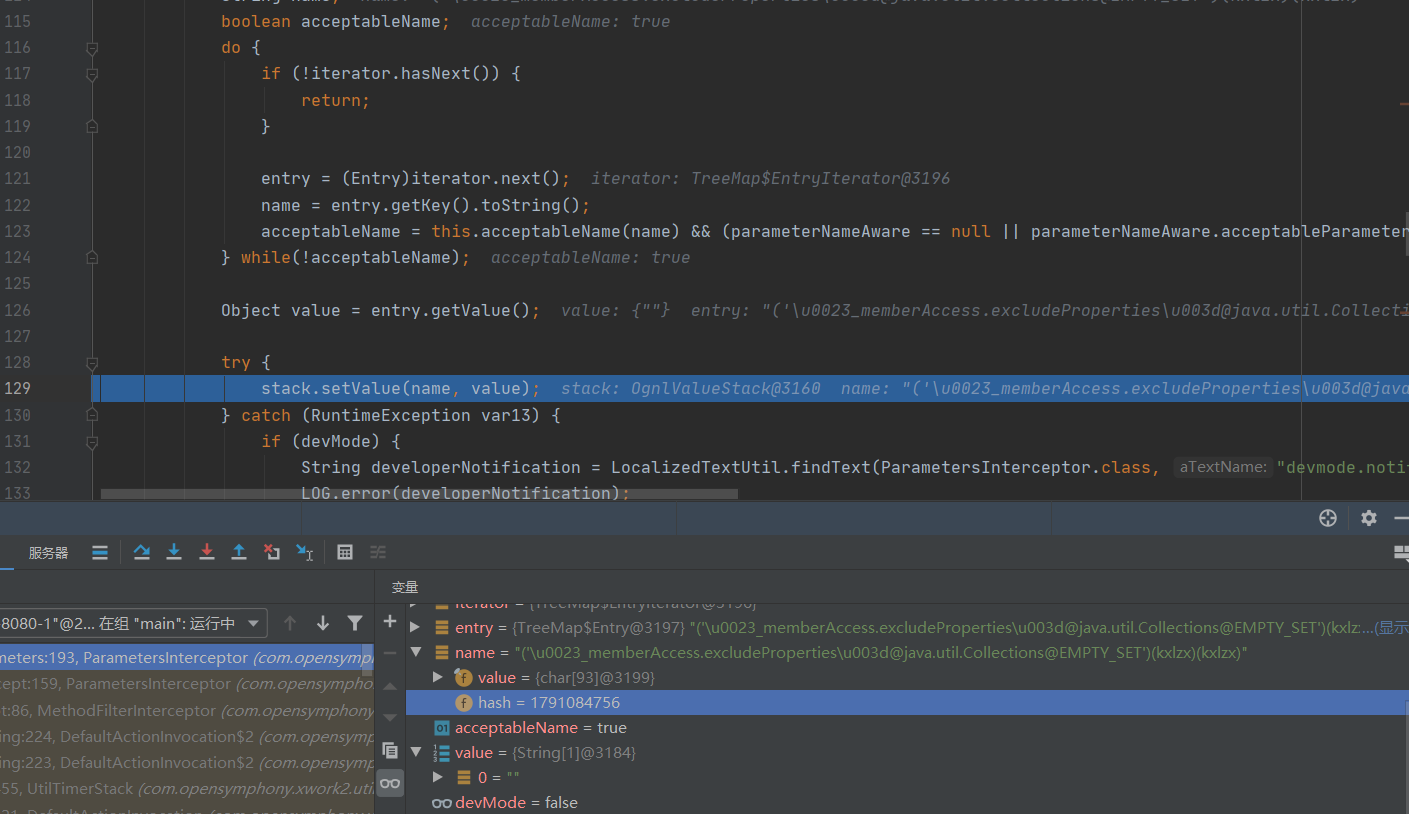Click the name = entry.getKey().toString() statement
The image size is (1409, 814).
point(425,205)
